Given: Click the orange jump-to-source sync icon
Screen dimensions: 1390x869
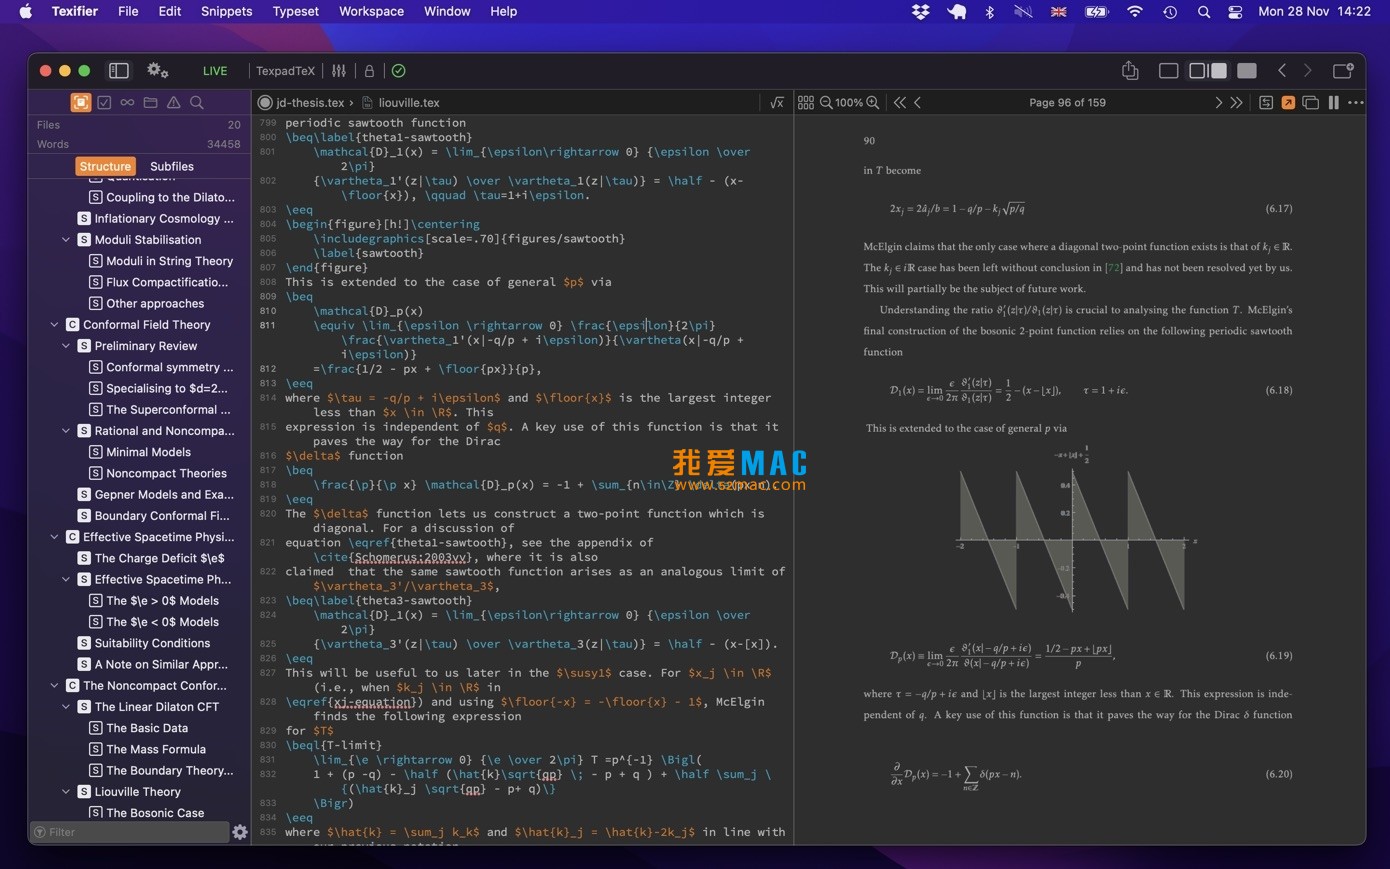Looking at the screenshot, I should click(1289, 103).
